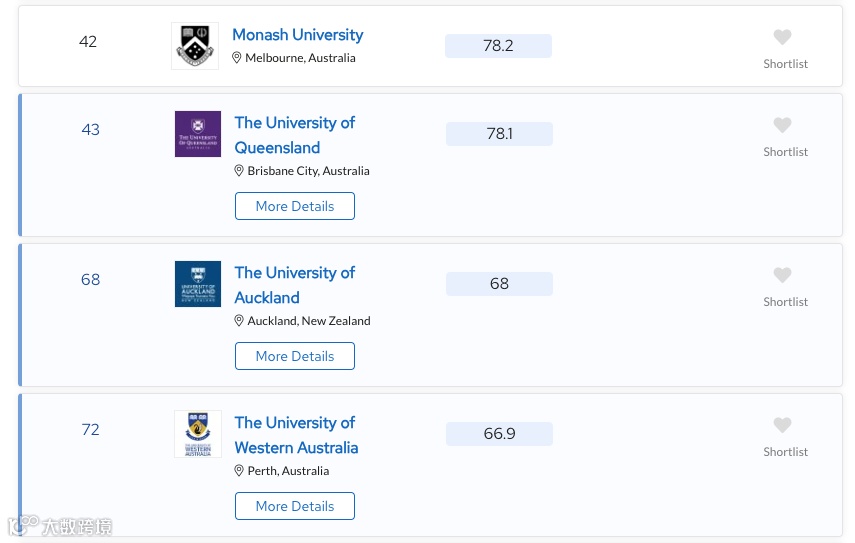The width and height of the screenshot is (855, 543).
Task: Click the University of Auckland blue logo
Action: (197, 284)
